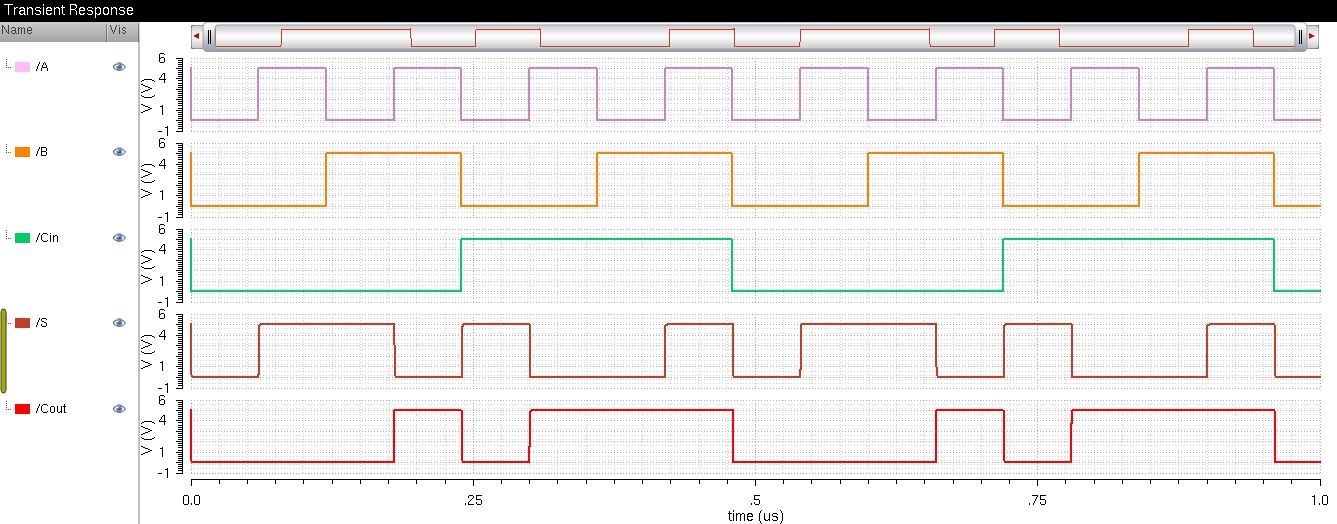Click the Name column header
1337x524 pixels.
[x=53, y=31]
